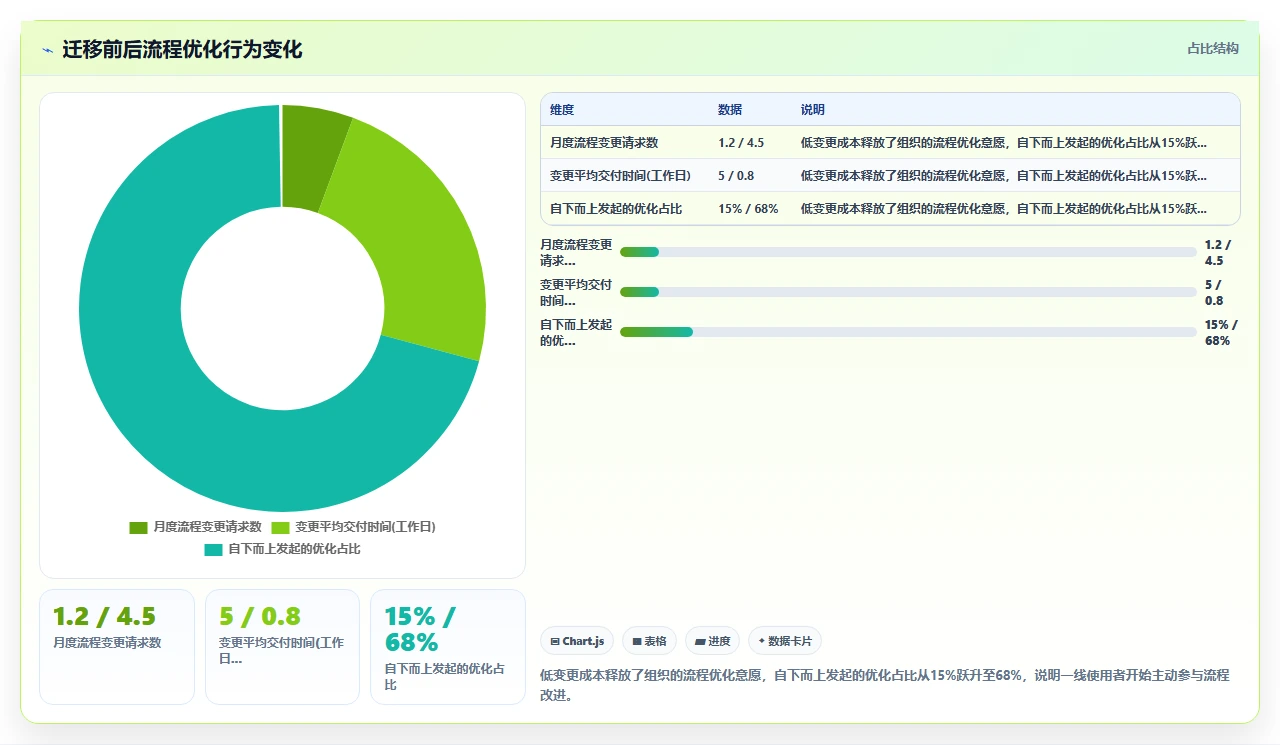The image size is (1280, 745).
Task: Click the 表格 tag
Action: tap(650, 641)
